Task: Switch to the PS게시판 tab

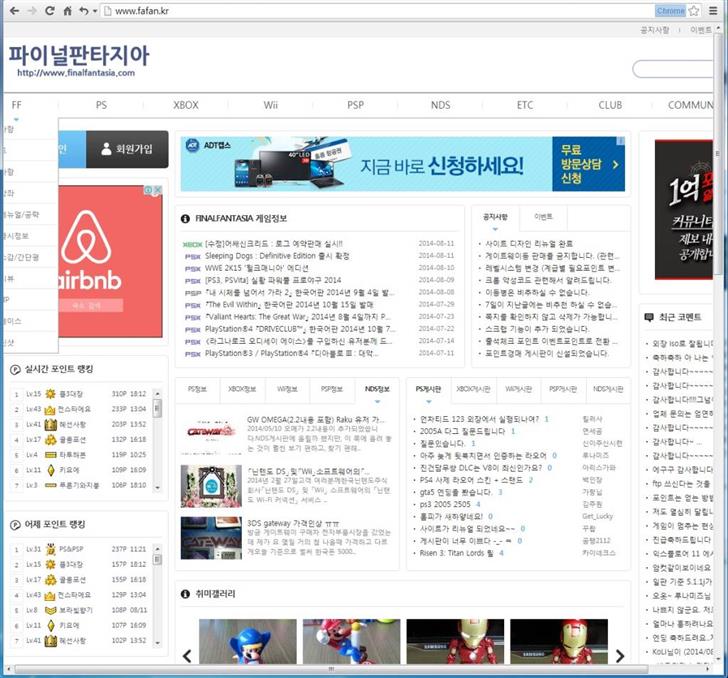Action: click(429, 389)
